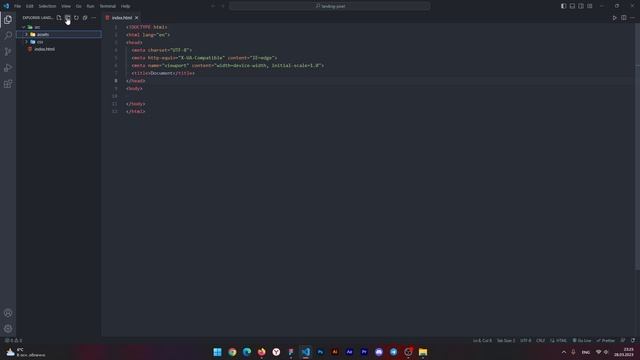
Task: Open the Edit menu
Action: click(30, 6)
